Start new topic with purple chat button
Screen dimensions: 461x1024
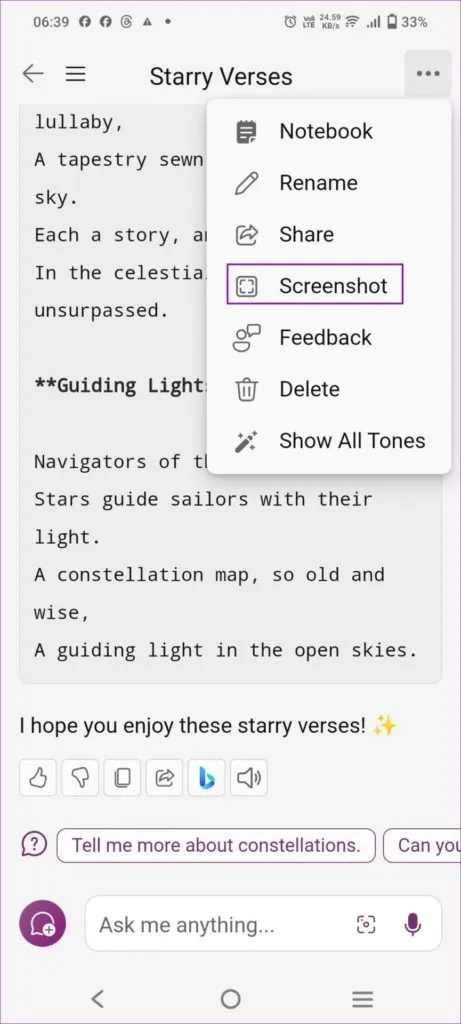pos(42,923)
